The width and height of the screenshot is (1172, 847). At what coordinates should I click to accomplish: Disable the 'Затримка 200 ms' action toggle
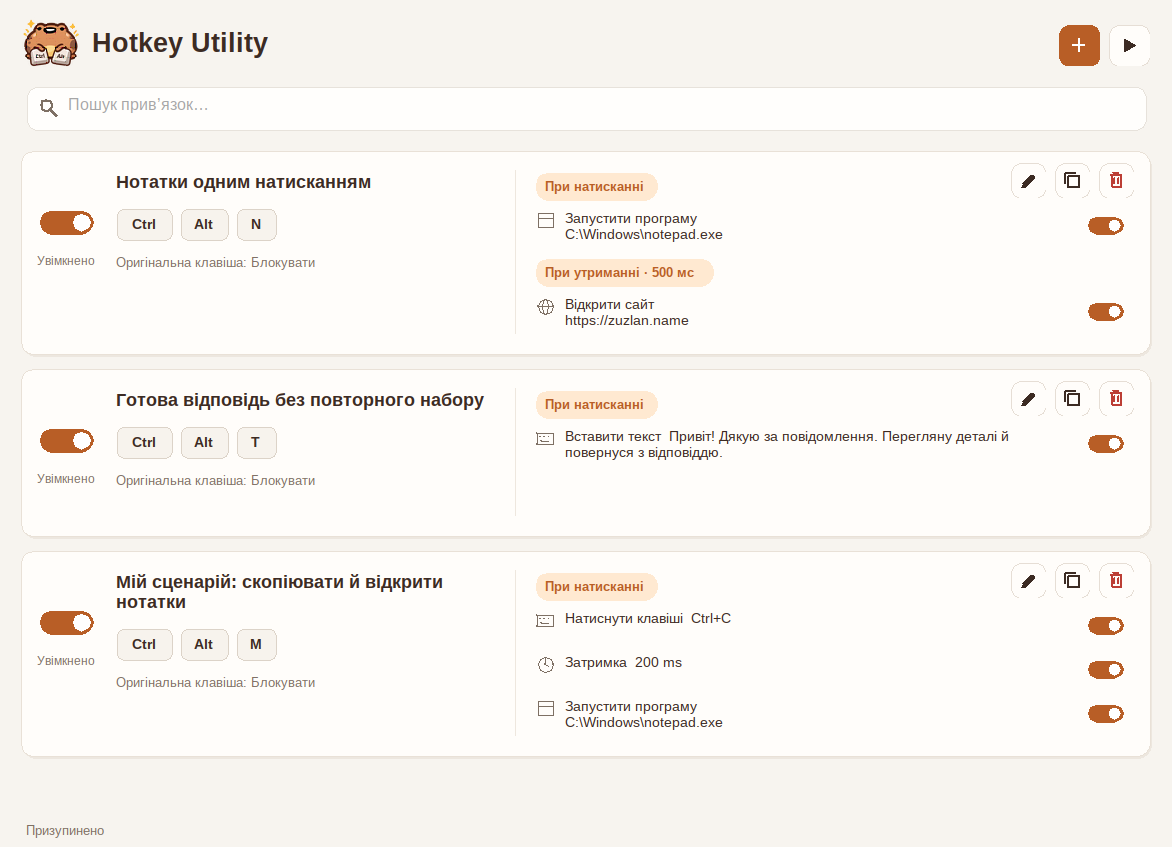[1105, 670]
